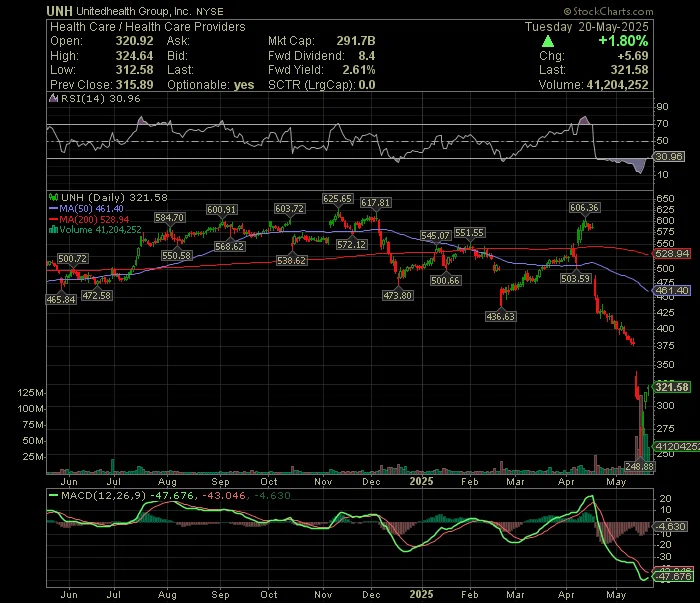Click the Unitedhealth Group, Inc. company name
The image size is (700, 603).
click(x=134, y=11)
